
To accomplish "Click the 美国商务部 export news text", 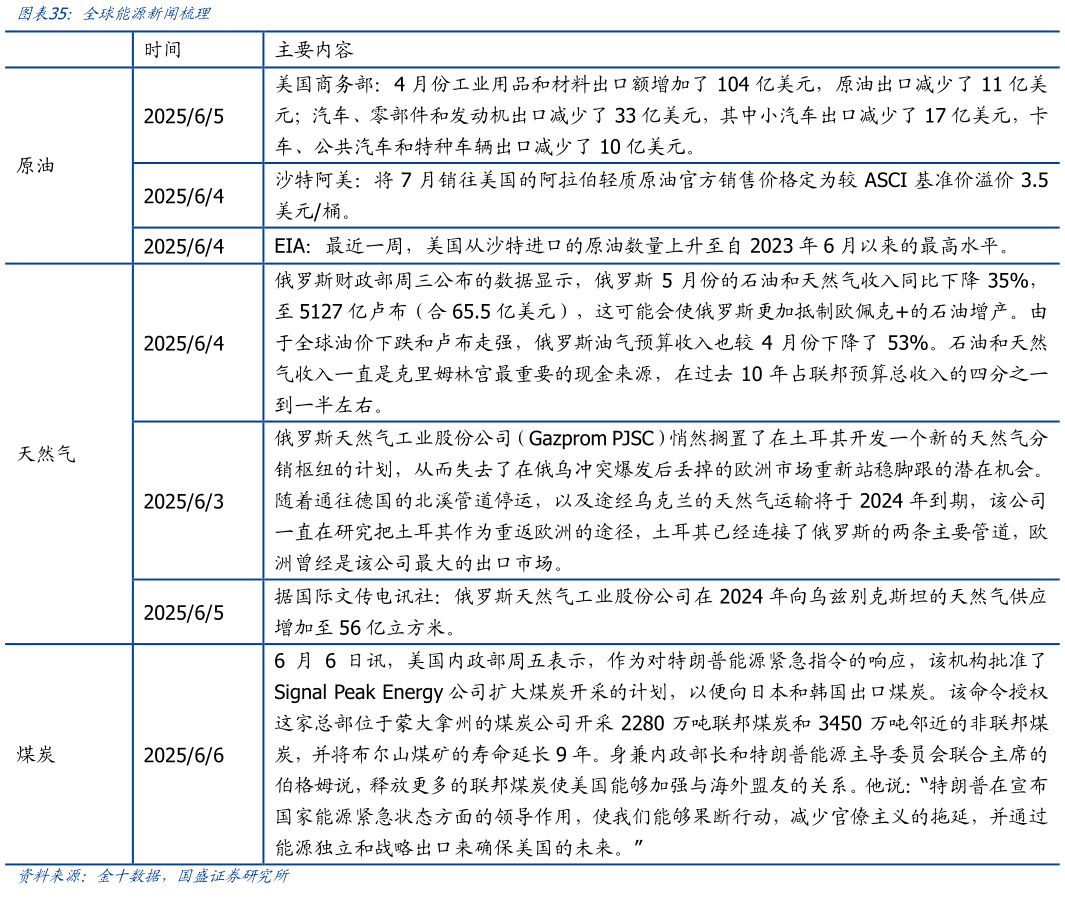I will tap(661, 115).
